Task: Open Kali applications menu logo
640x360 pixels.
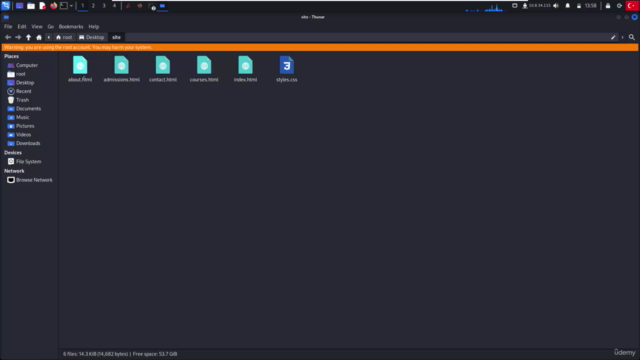Action: 5,6
